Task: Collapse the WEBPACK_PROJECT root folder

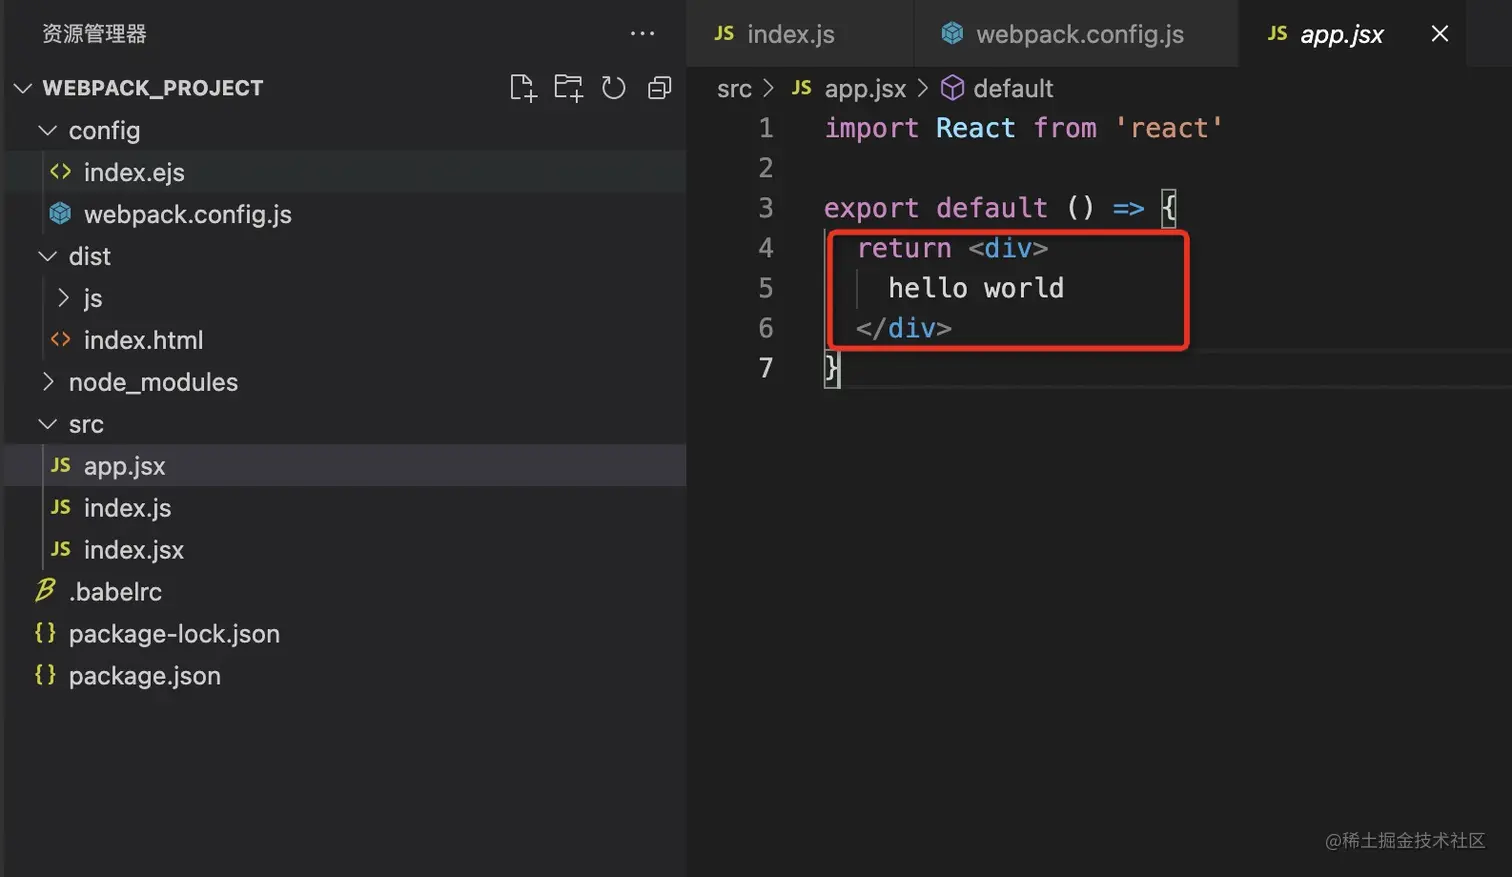Action: 23,88
